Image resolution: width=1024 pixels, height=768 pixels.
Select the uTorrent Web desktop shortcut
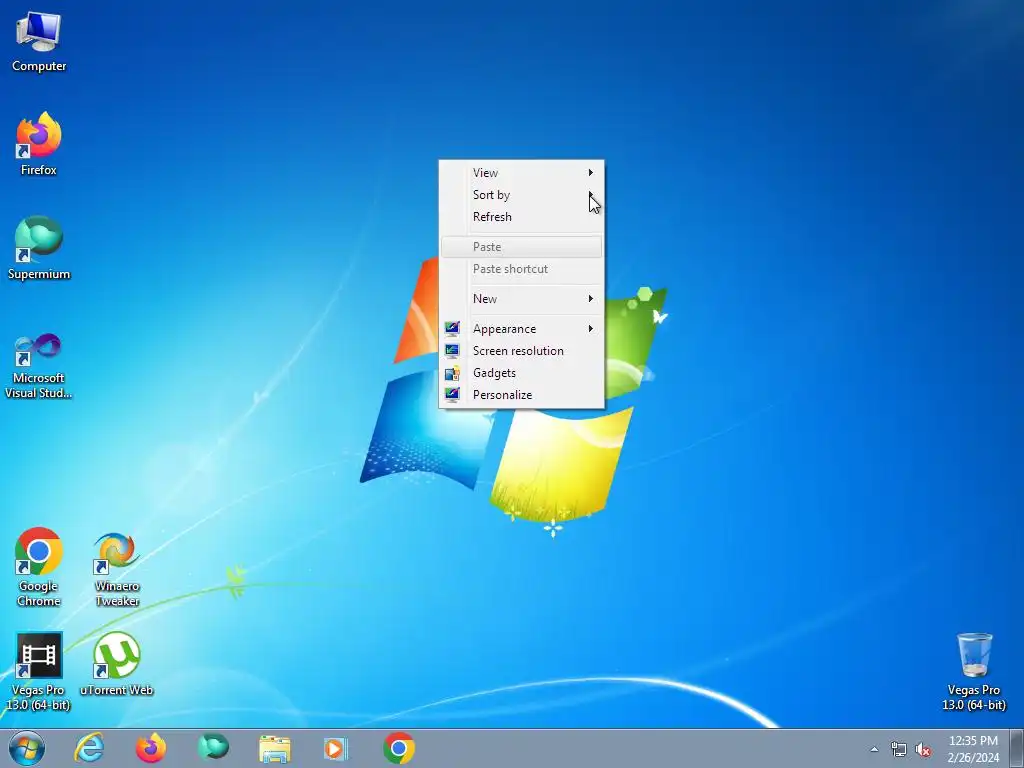[116, 664]
